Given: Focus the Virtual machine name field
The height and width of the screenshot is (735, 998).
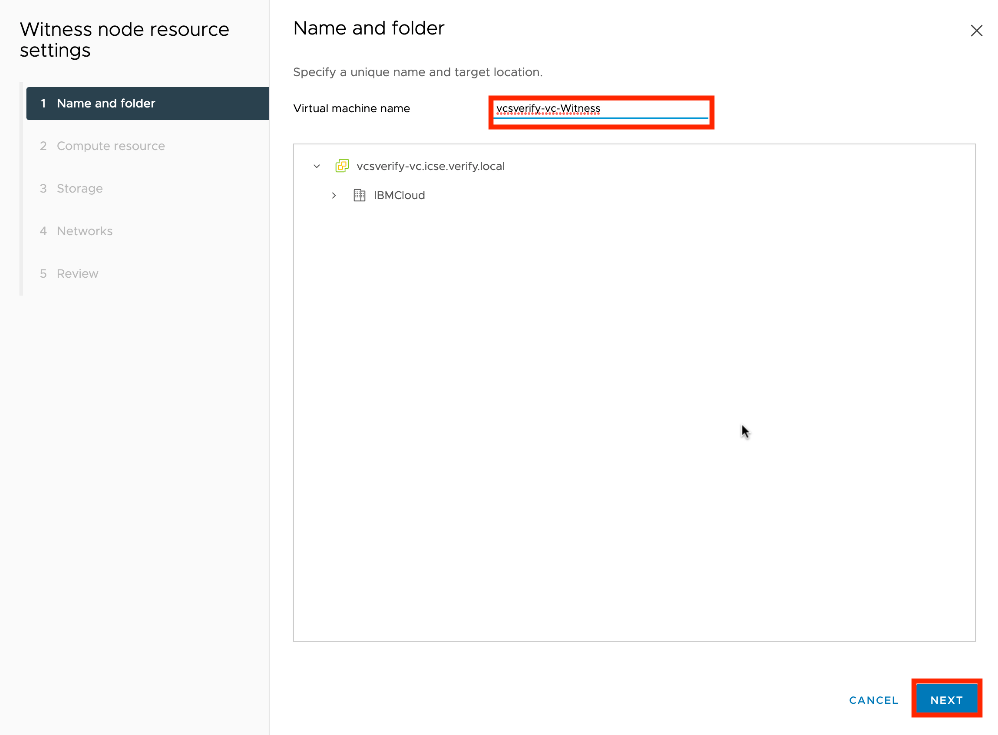Looking at the screenshot, I should click(x=601, y=110).
